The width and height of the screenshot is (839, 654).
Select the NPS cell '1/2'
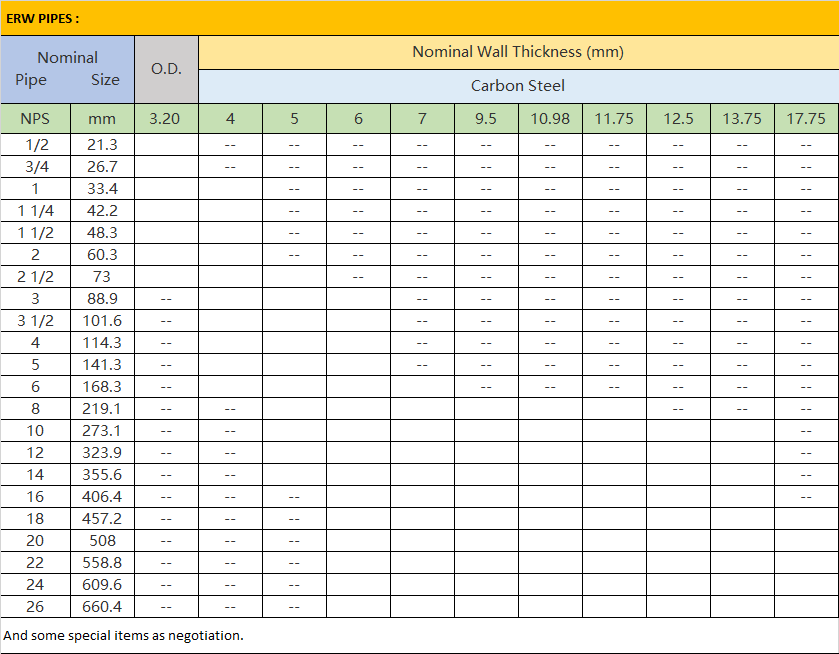(x=35, y=145)
